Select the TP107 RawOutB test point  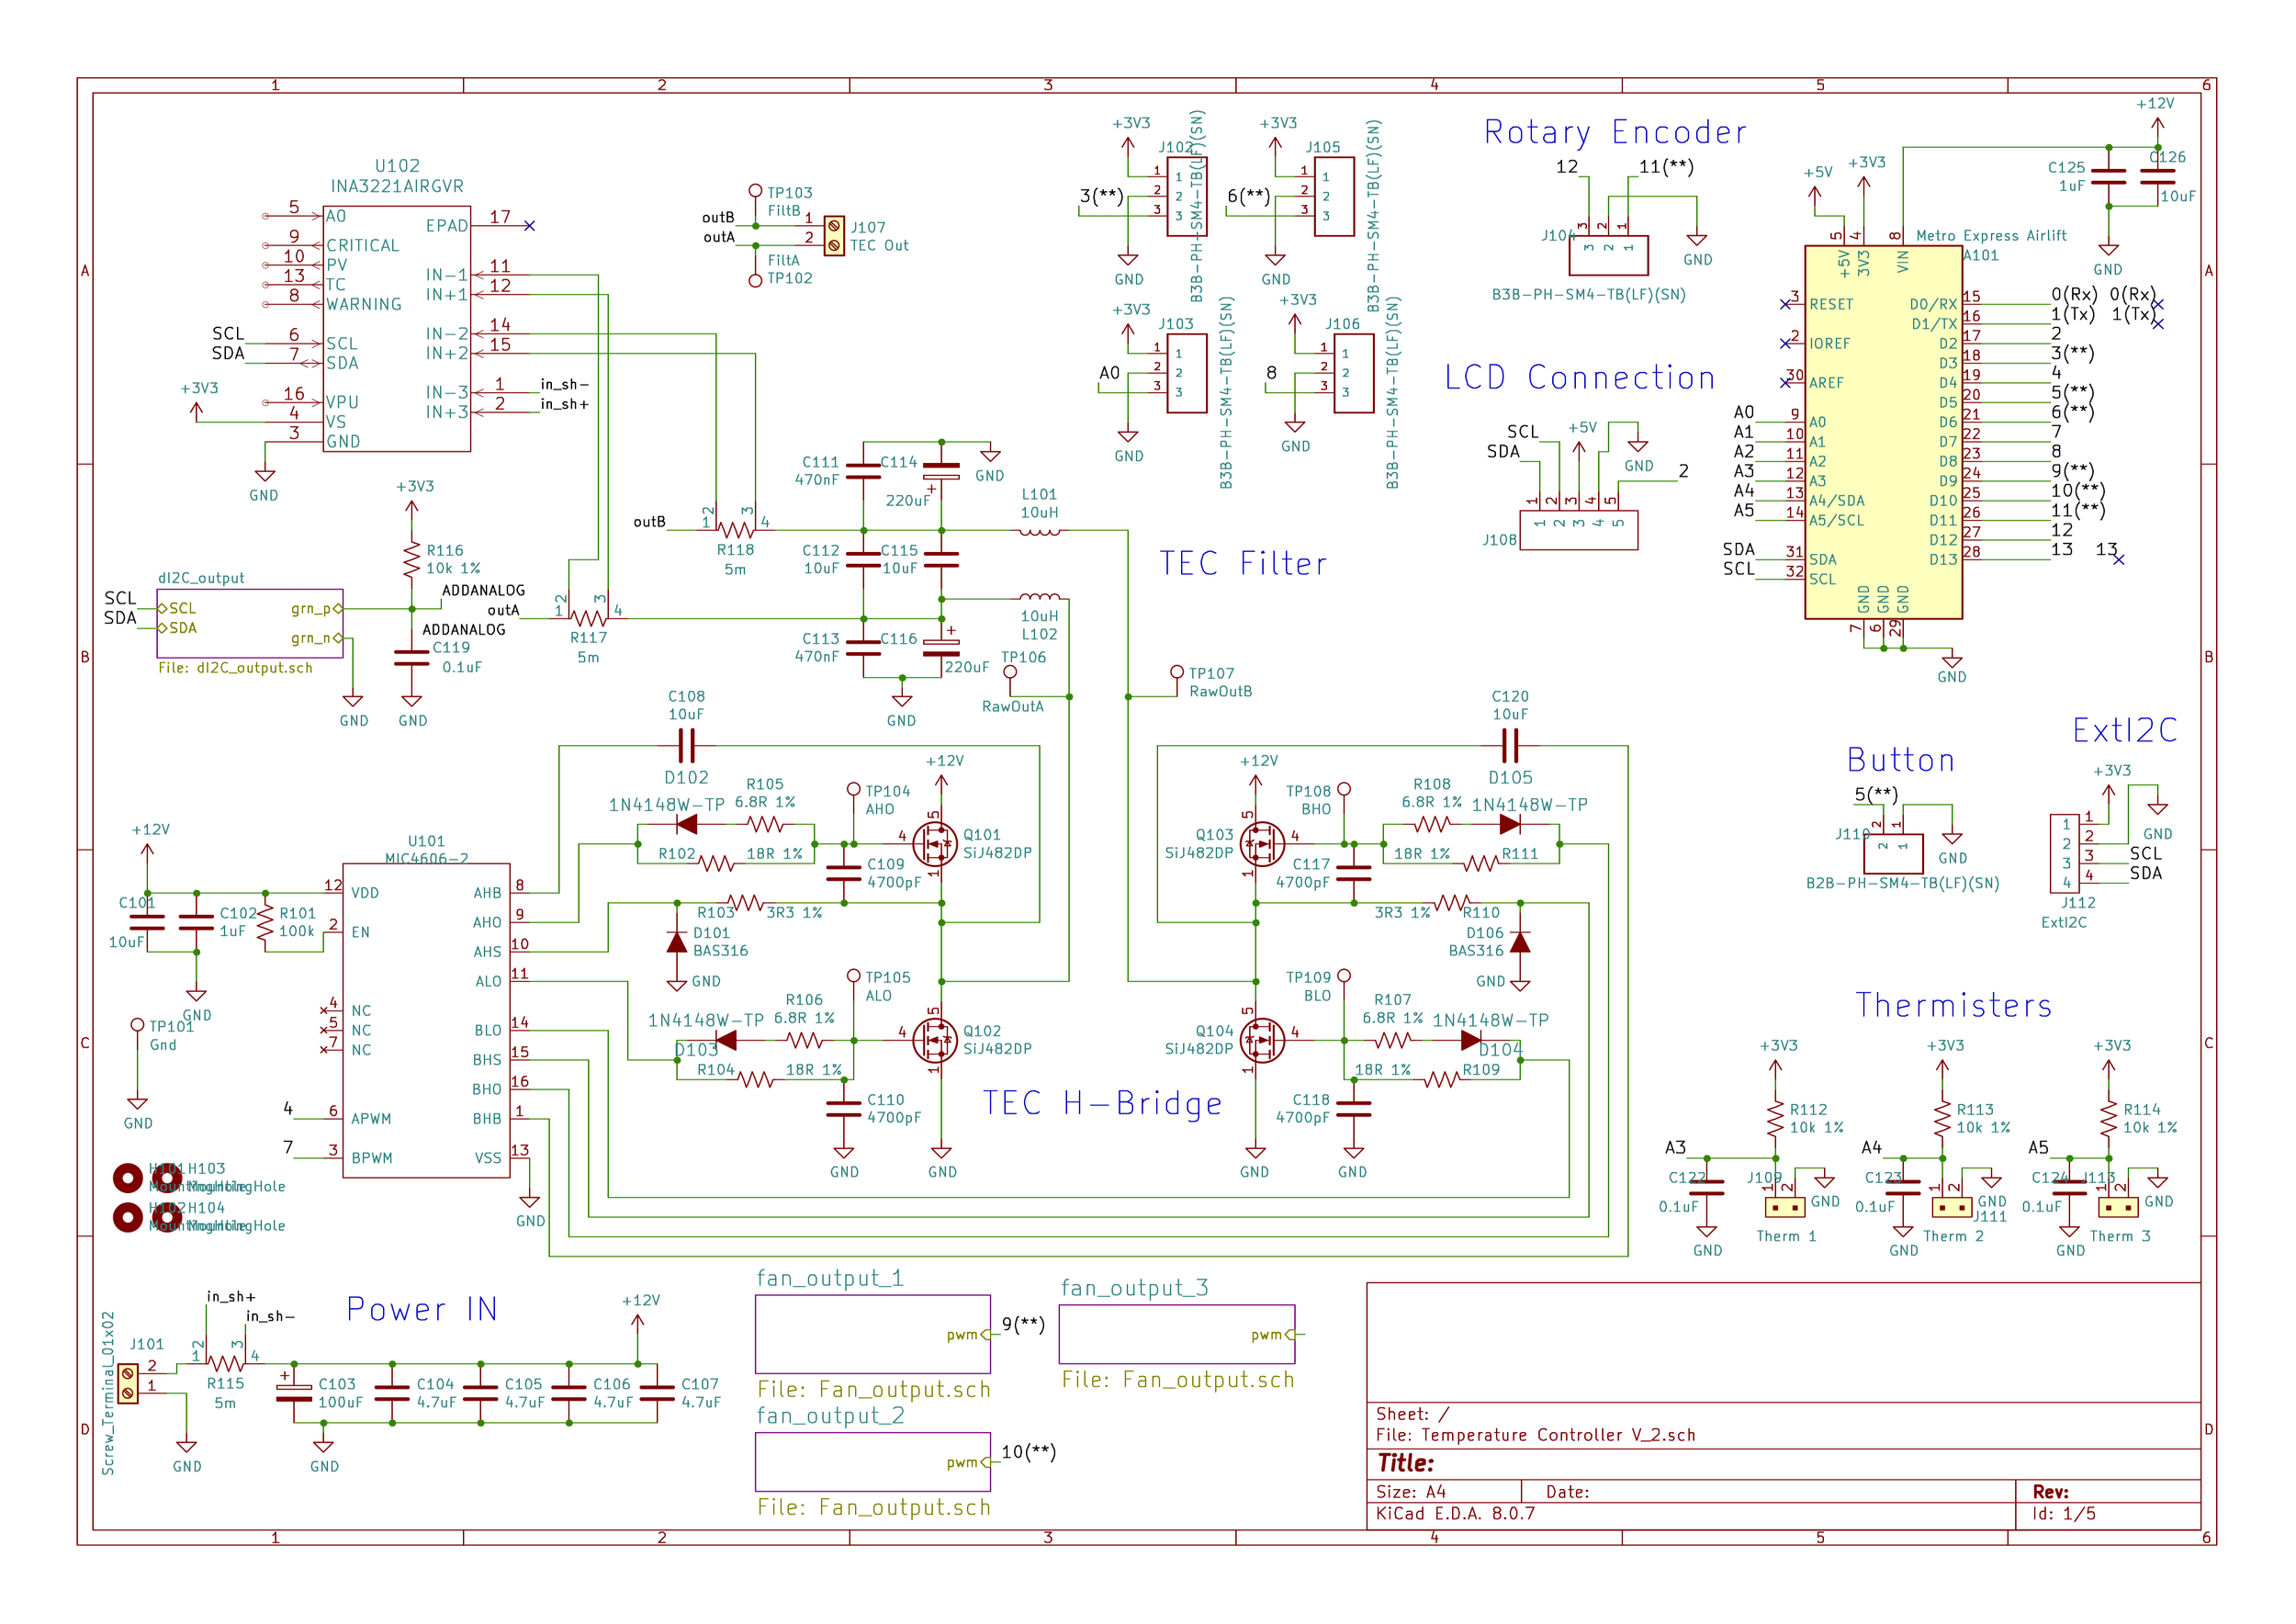pyautogui.click(x=1178, y=674)
